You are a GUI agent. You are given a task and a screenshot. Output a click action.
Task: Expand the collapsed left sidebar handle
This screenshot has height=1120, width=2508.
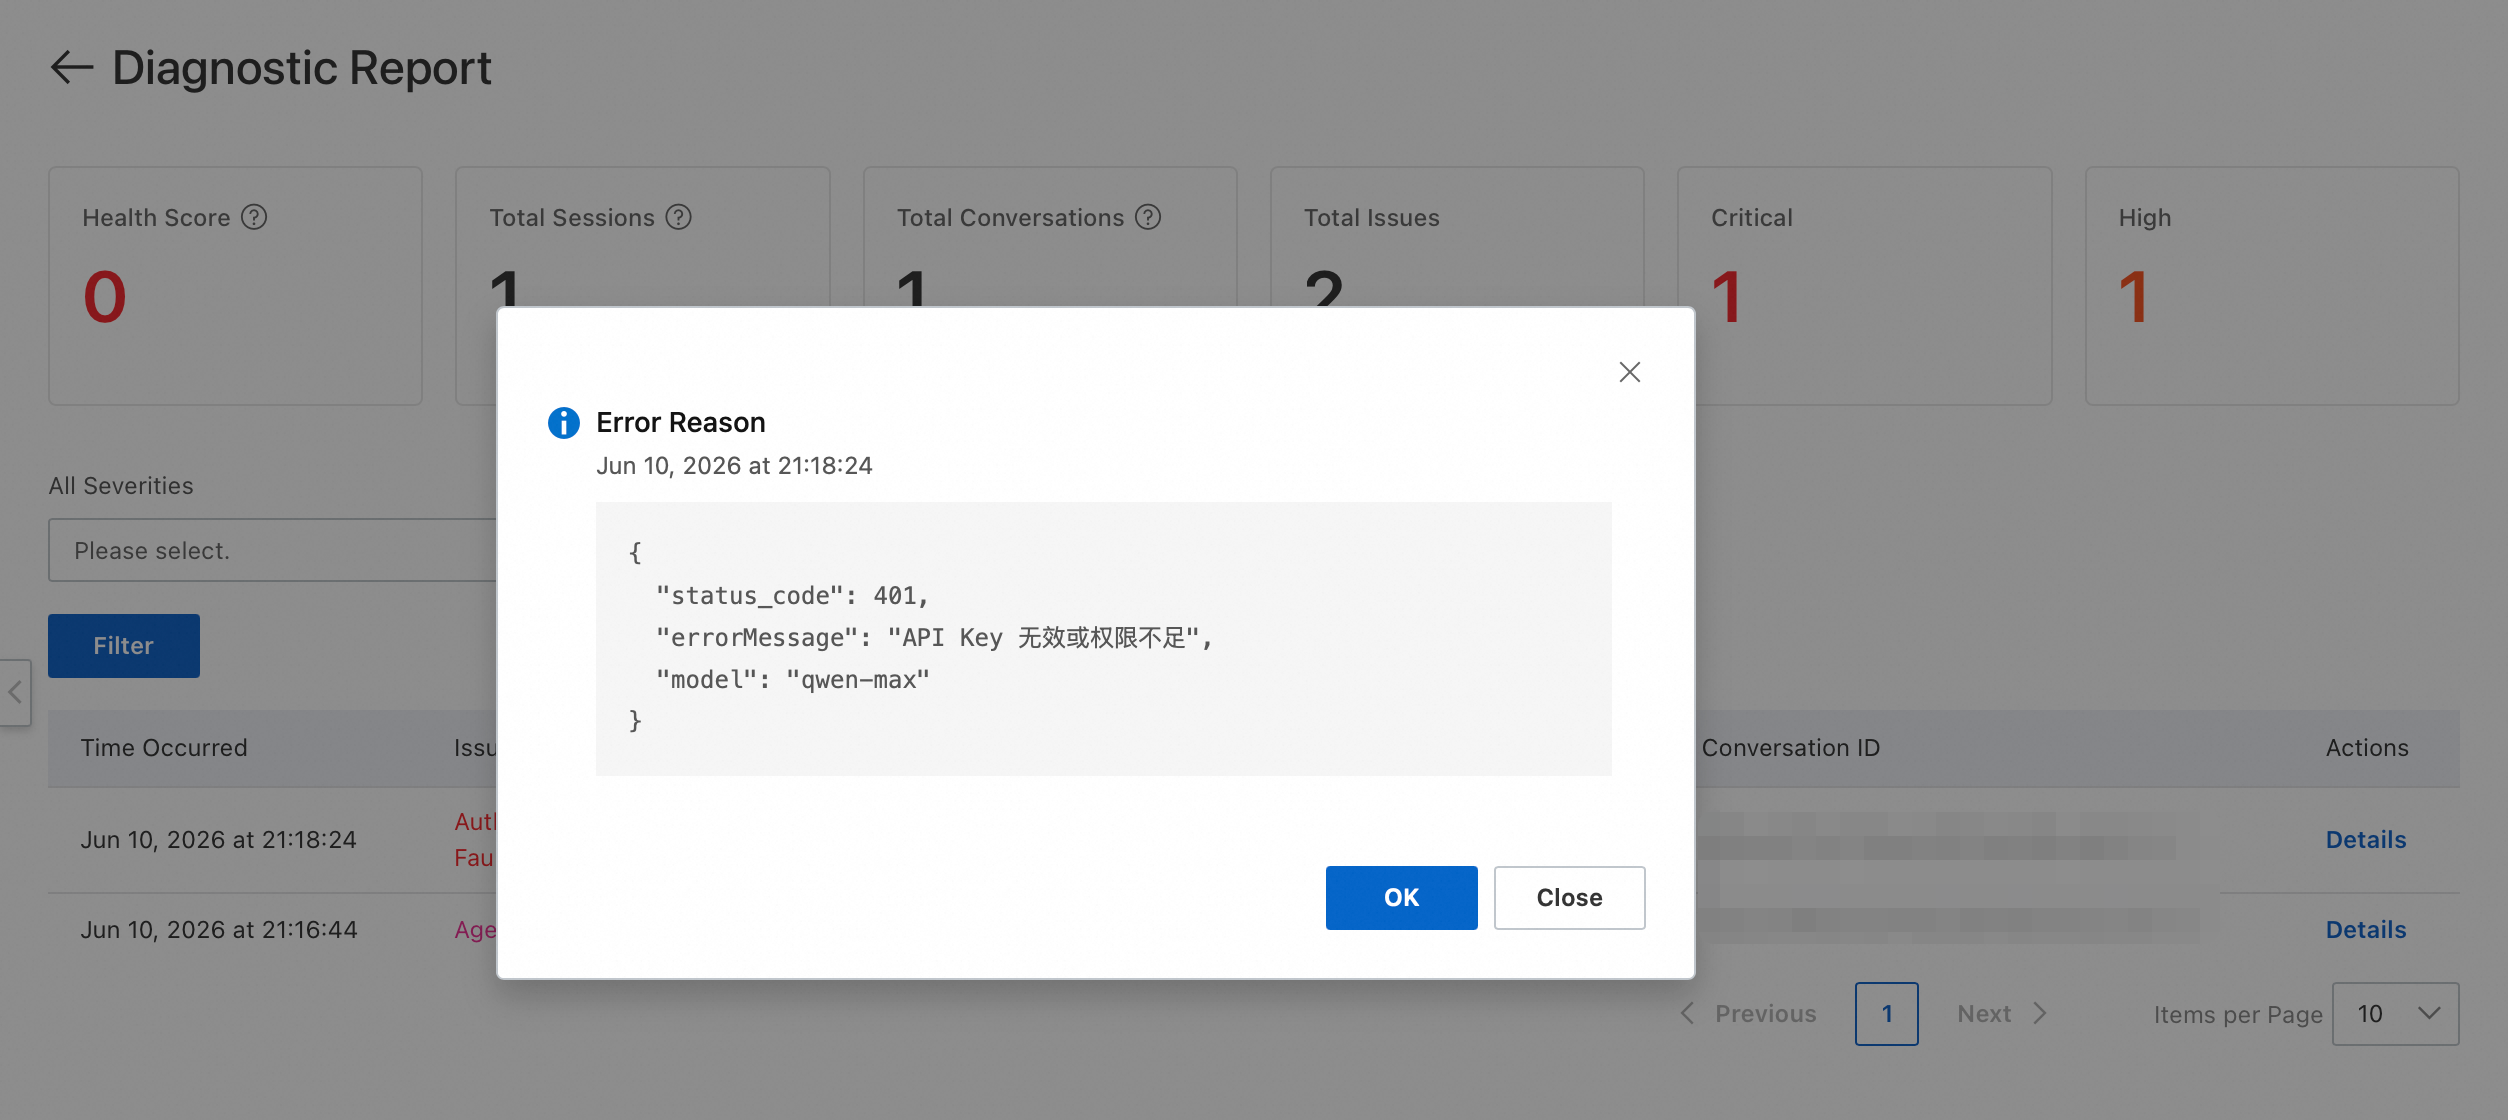(x=15, y=692)
